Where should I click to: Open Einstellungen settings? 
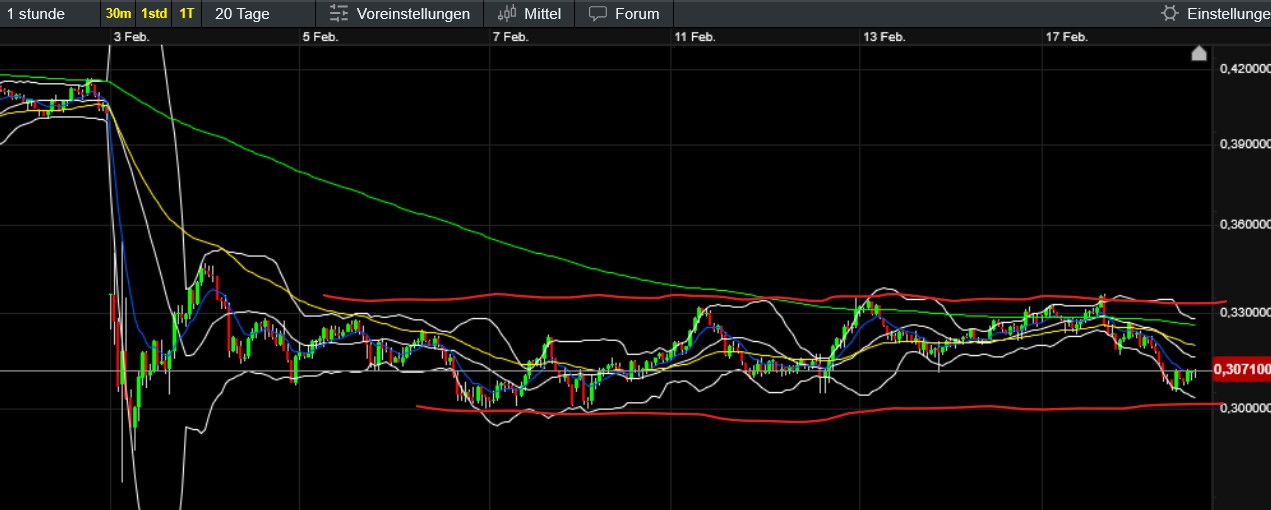pyautogui.click(x=1215, y=14)
